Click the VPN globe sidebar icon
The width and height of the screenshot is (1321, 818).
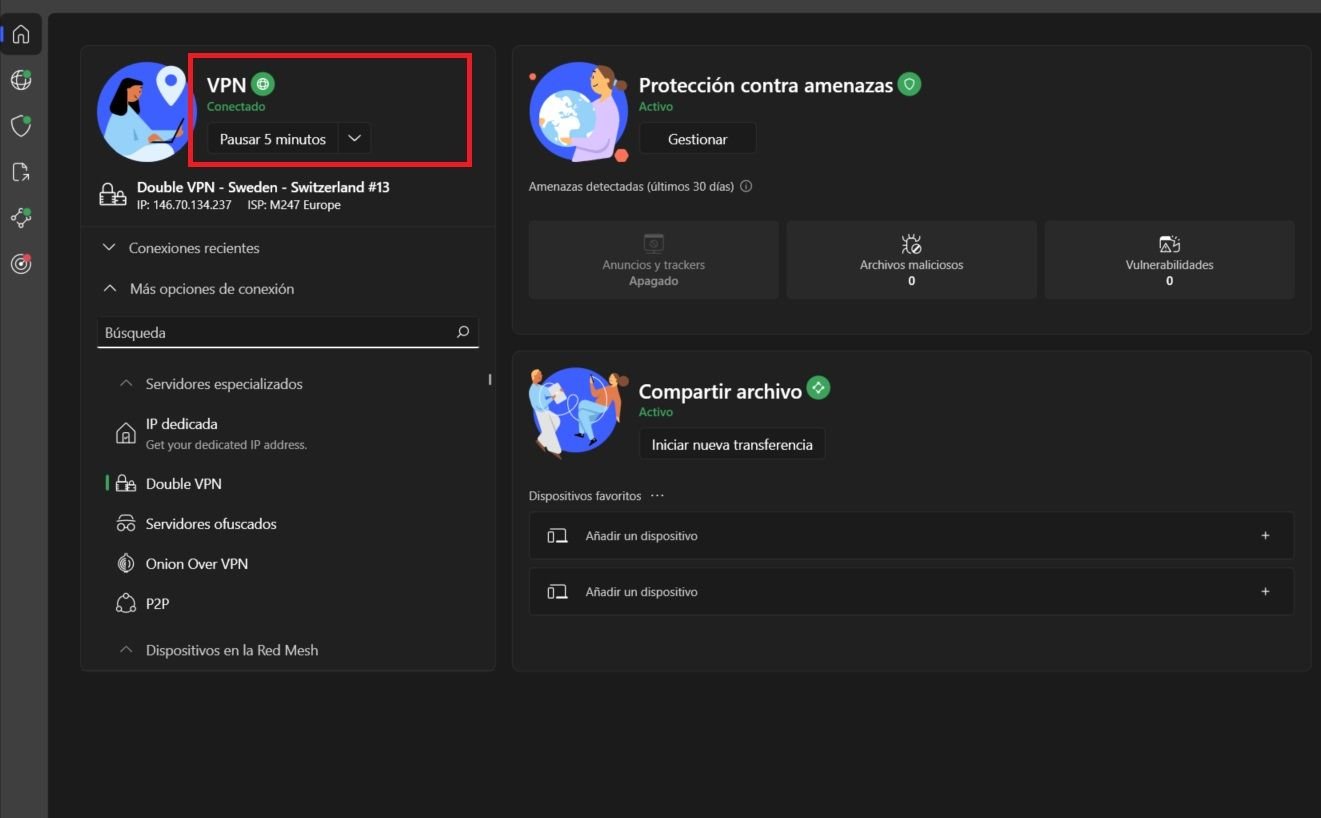[21, 80]
